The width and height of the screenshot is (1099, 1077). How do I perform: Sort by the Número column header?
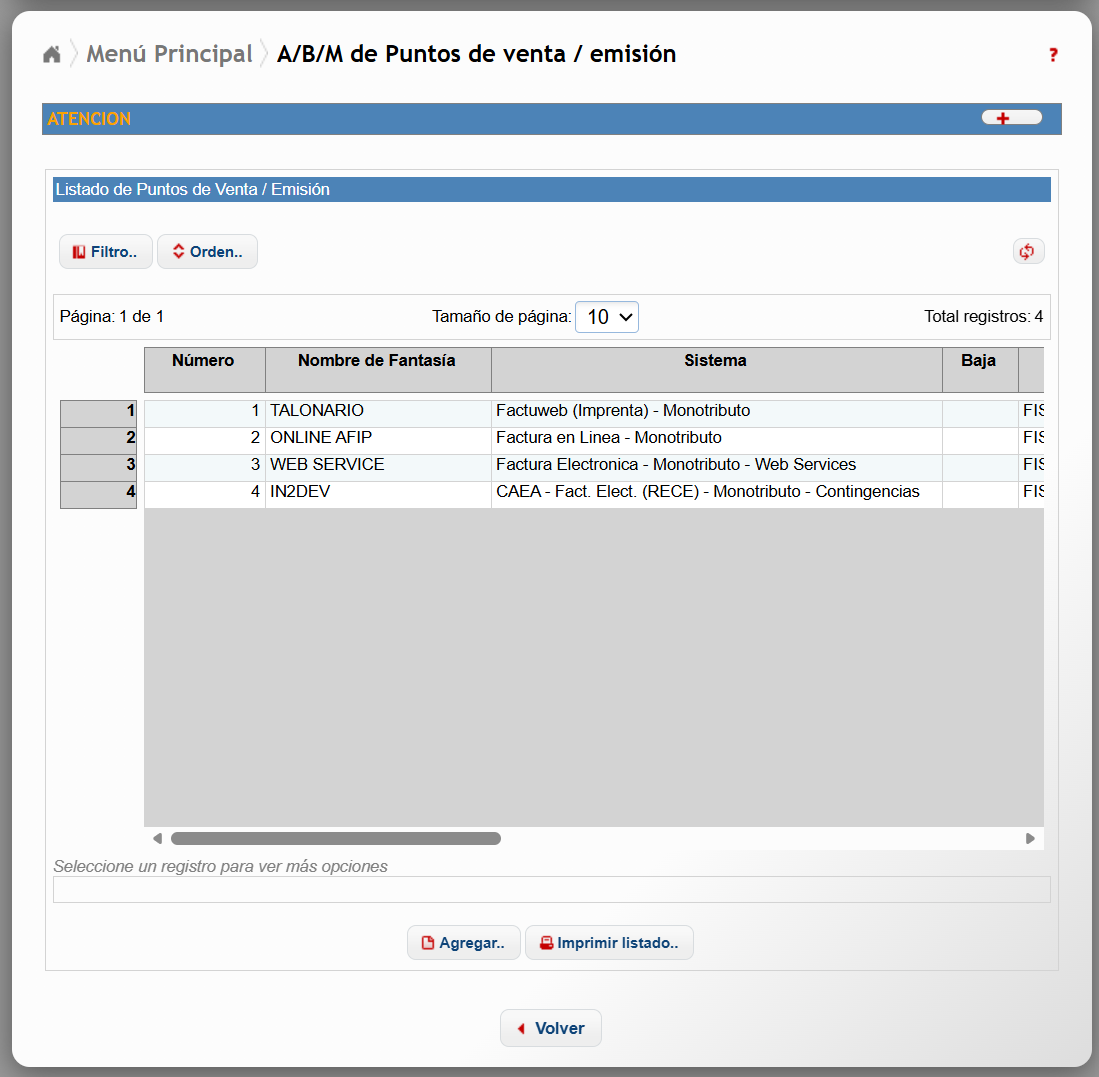[205, 370]
